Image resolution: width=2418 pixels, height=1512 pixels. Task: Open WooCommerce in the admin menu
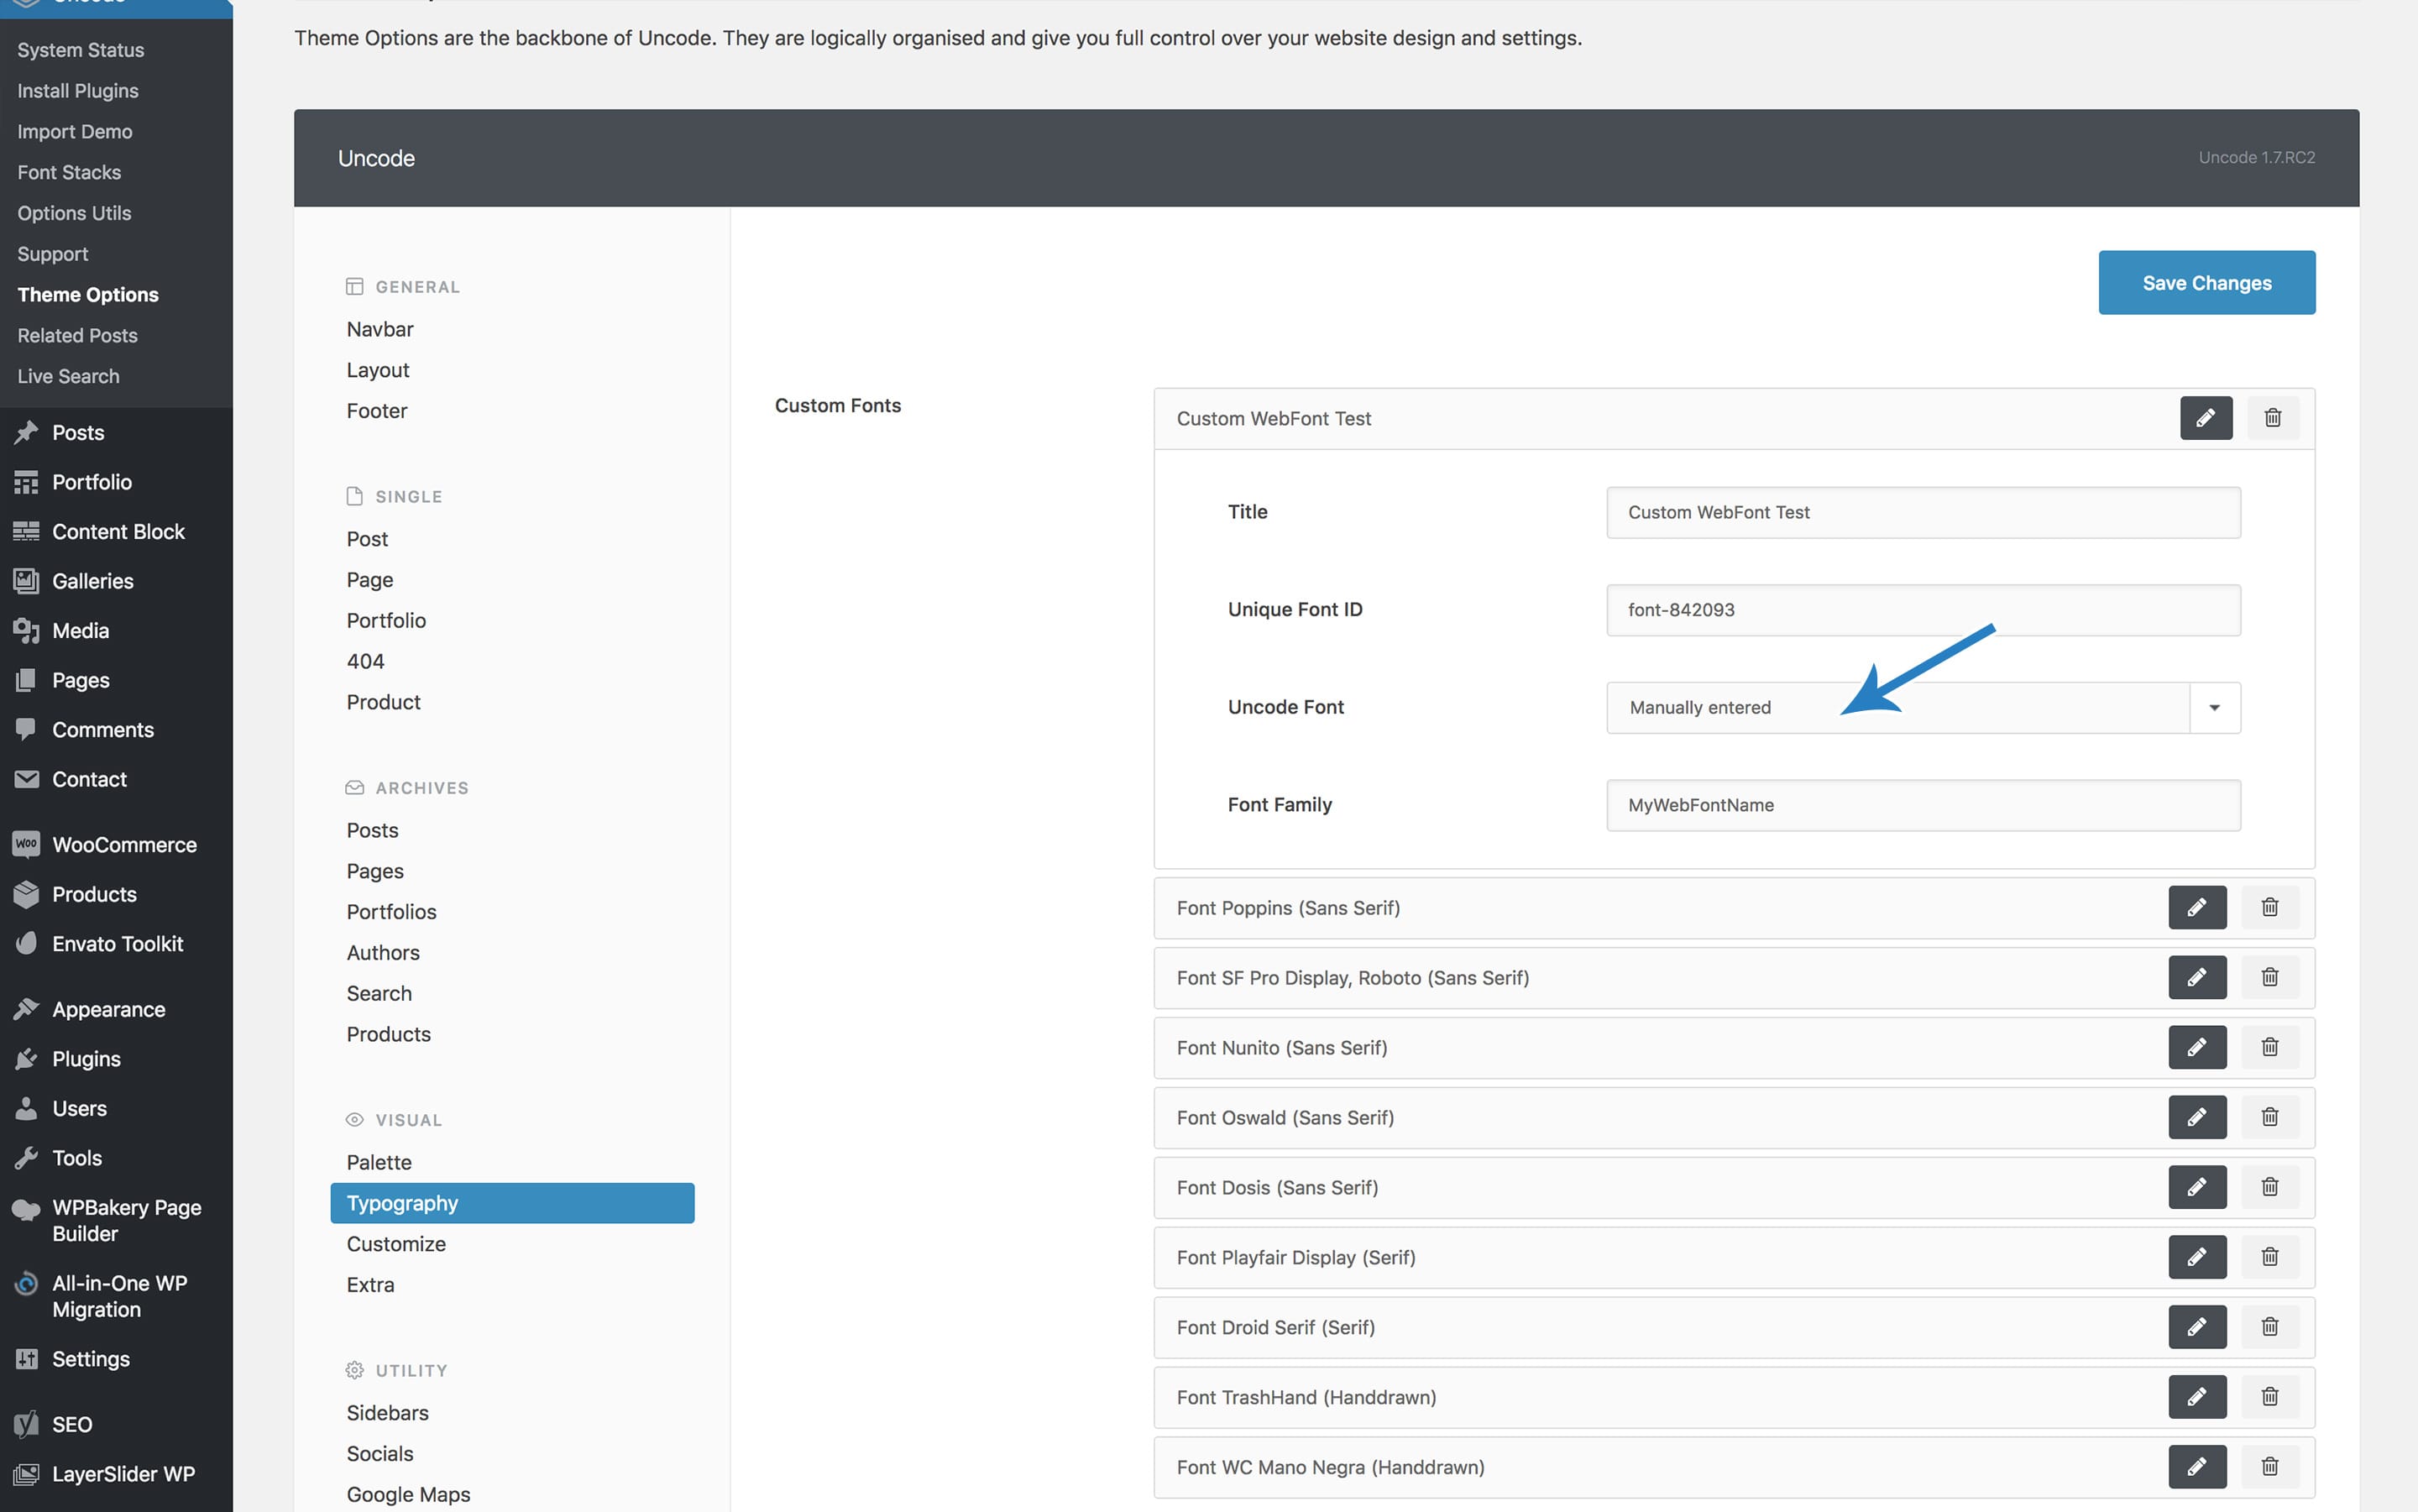(124, 845)
